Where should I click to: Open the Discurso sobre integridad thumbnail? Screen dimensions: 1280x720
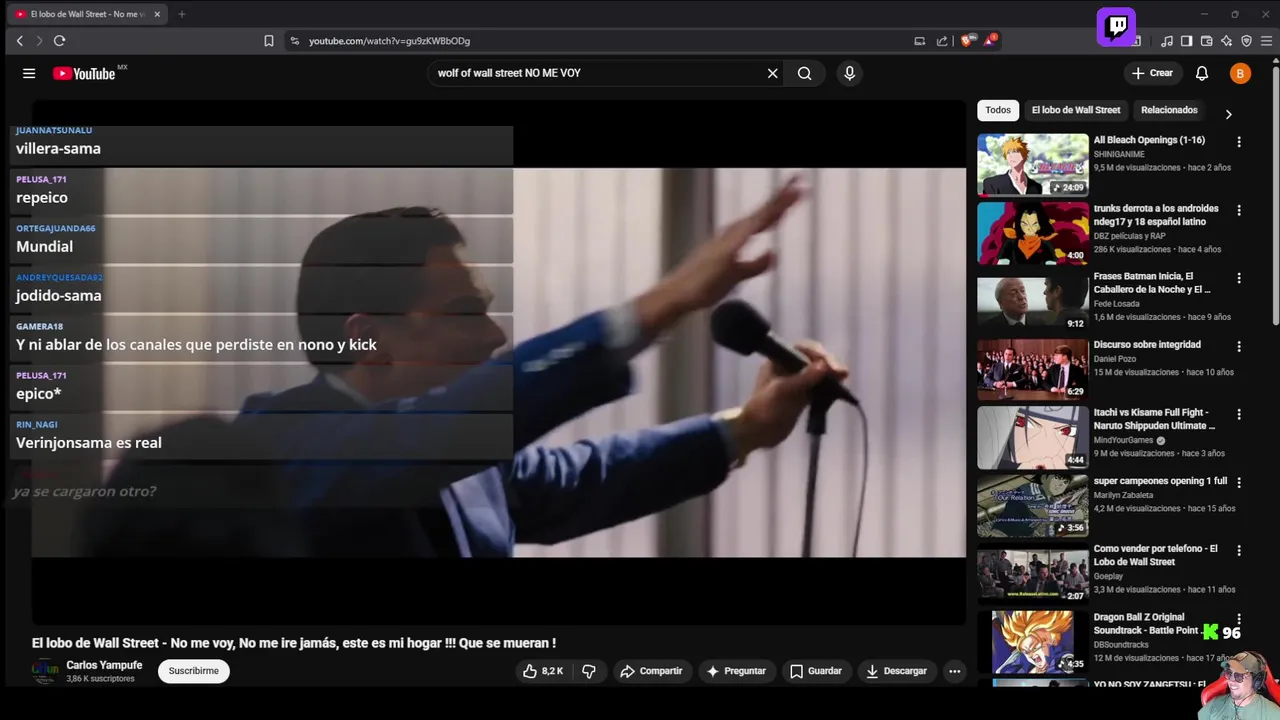pos(1033,369)
